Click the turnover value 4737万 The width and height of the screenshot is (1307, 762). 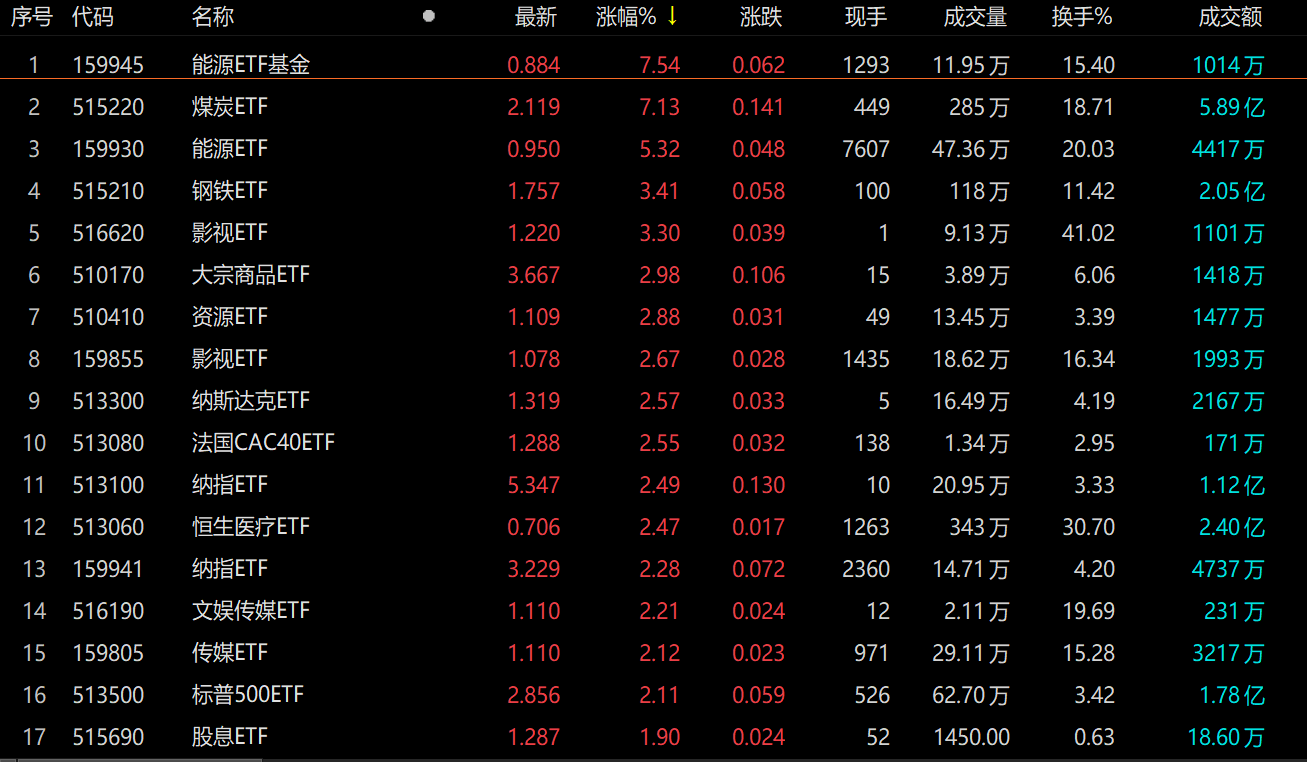point(1229,569)
